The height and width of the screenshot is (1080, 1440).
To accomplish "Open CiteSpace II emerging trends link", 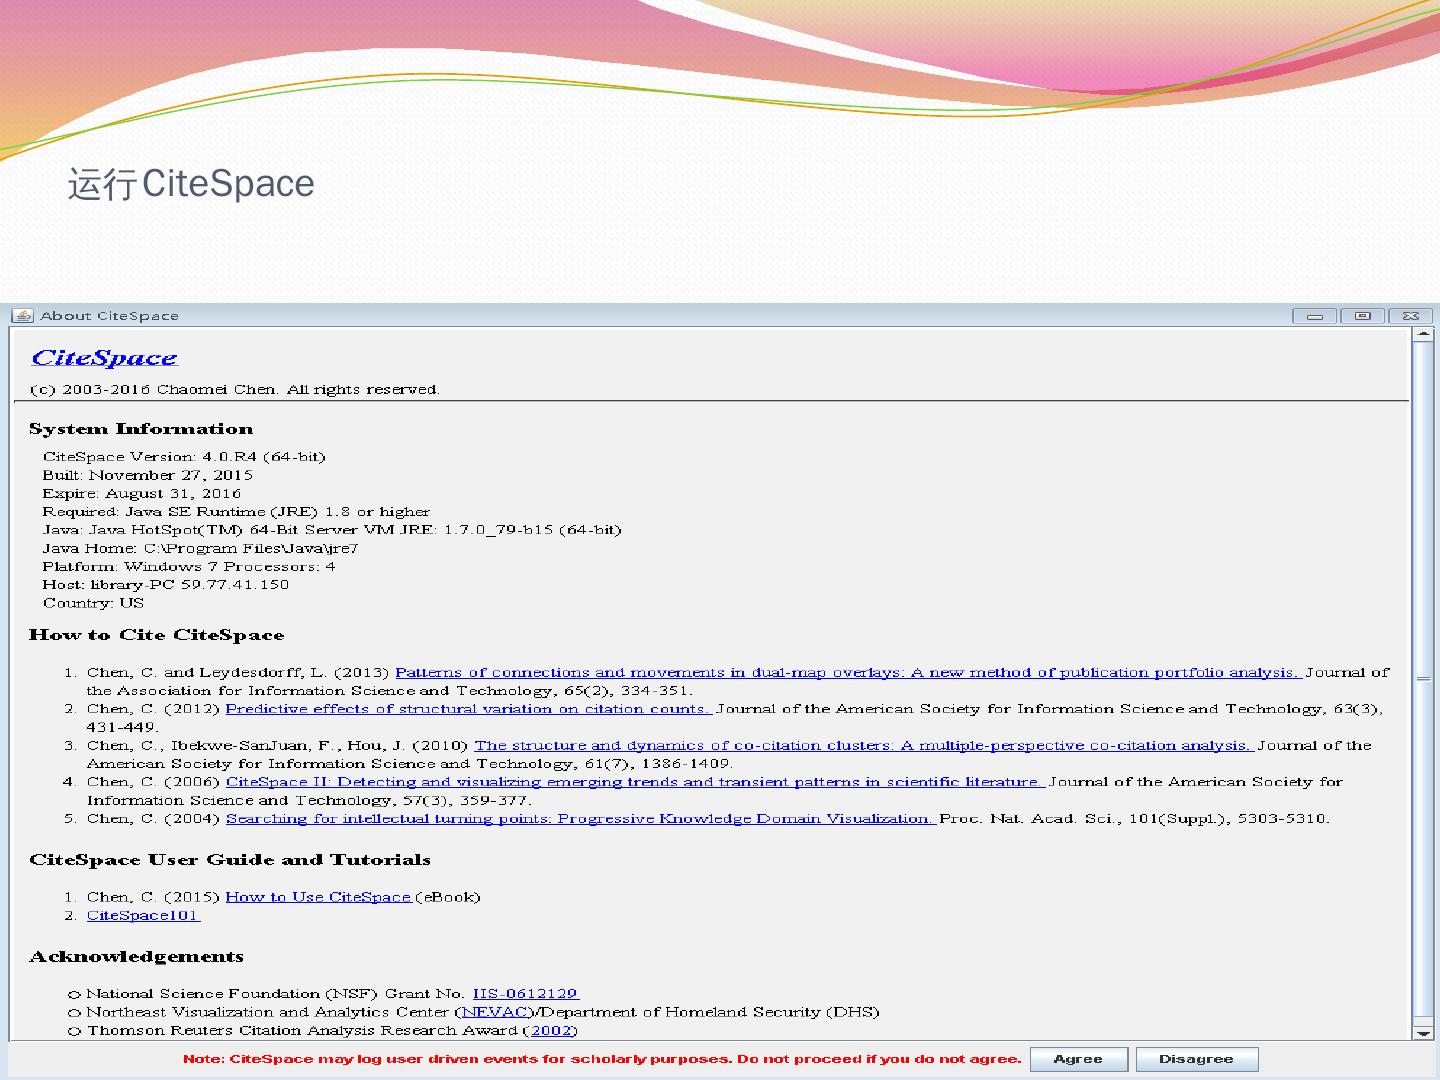I will [x=634, y=782].
